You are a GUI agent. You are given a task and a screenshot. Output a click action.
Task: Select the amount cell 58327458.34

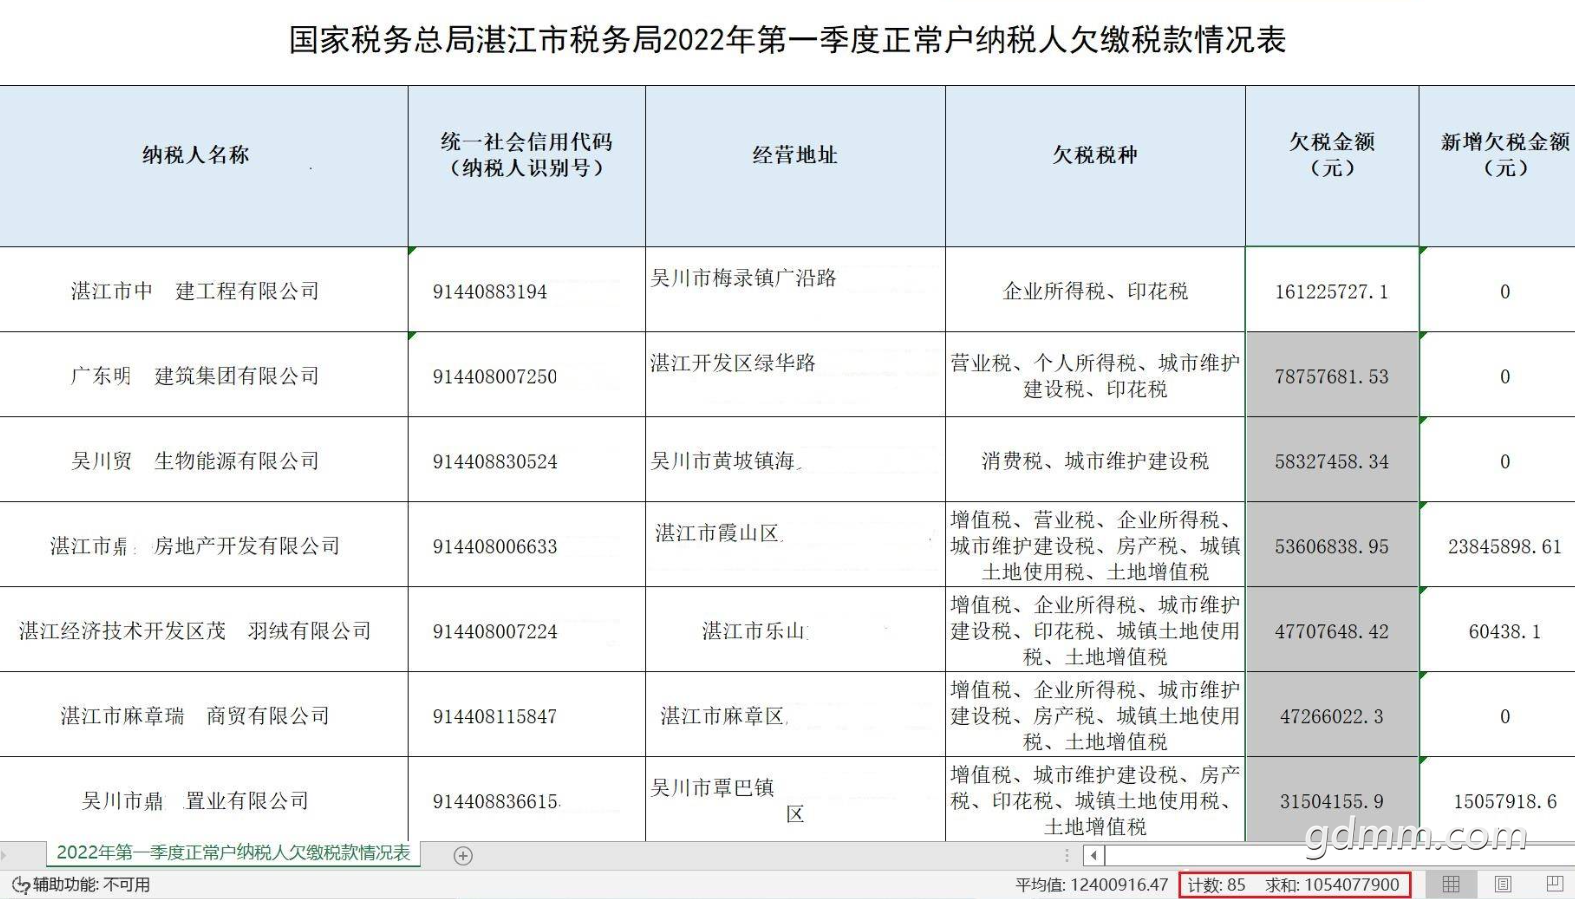click(1332, 460)
